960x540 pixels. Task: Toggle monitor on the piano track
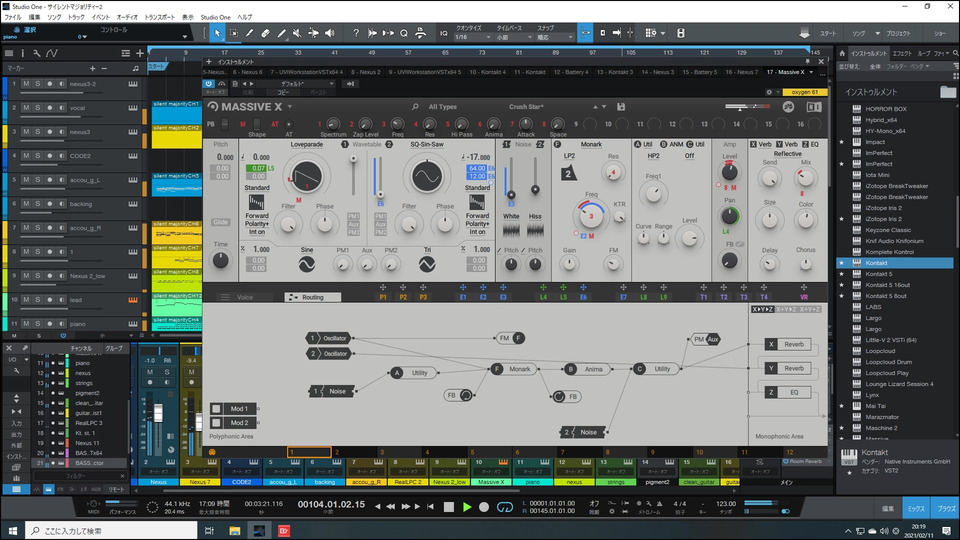click(x=61, y=324)
